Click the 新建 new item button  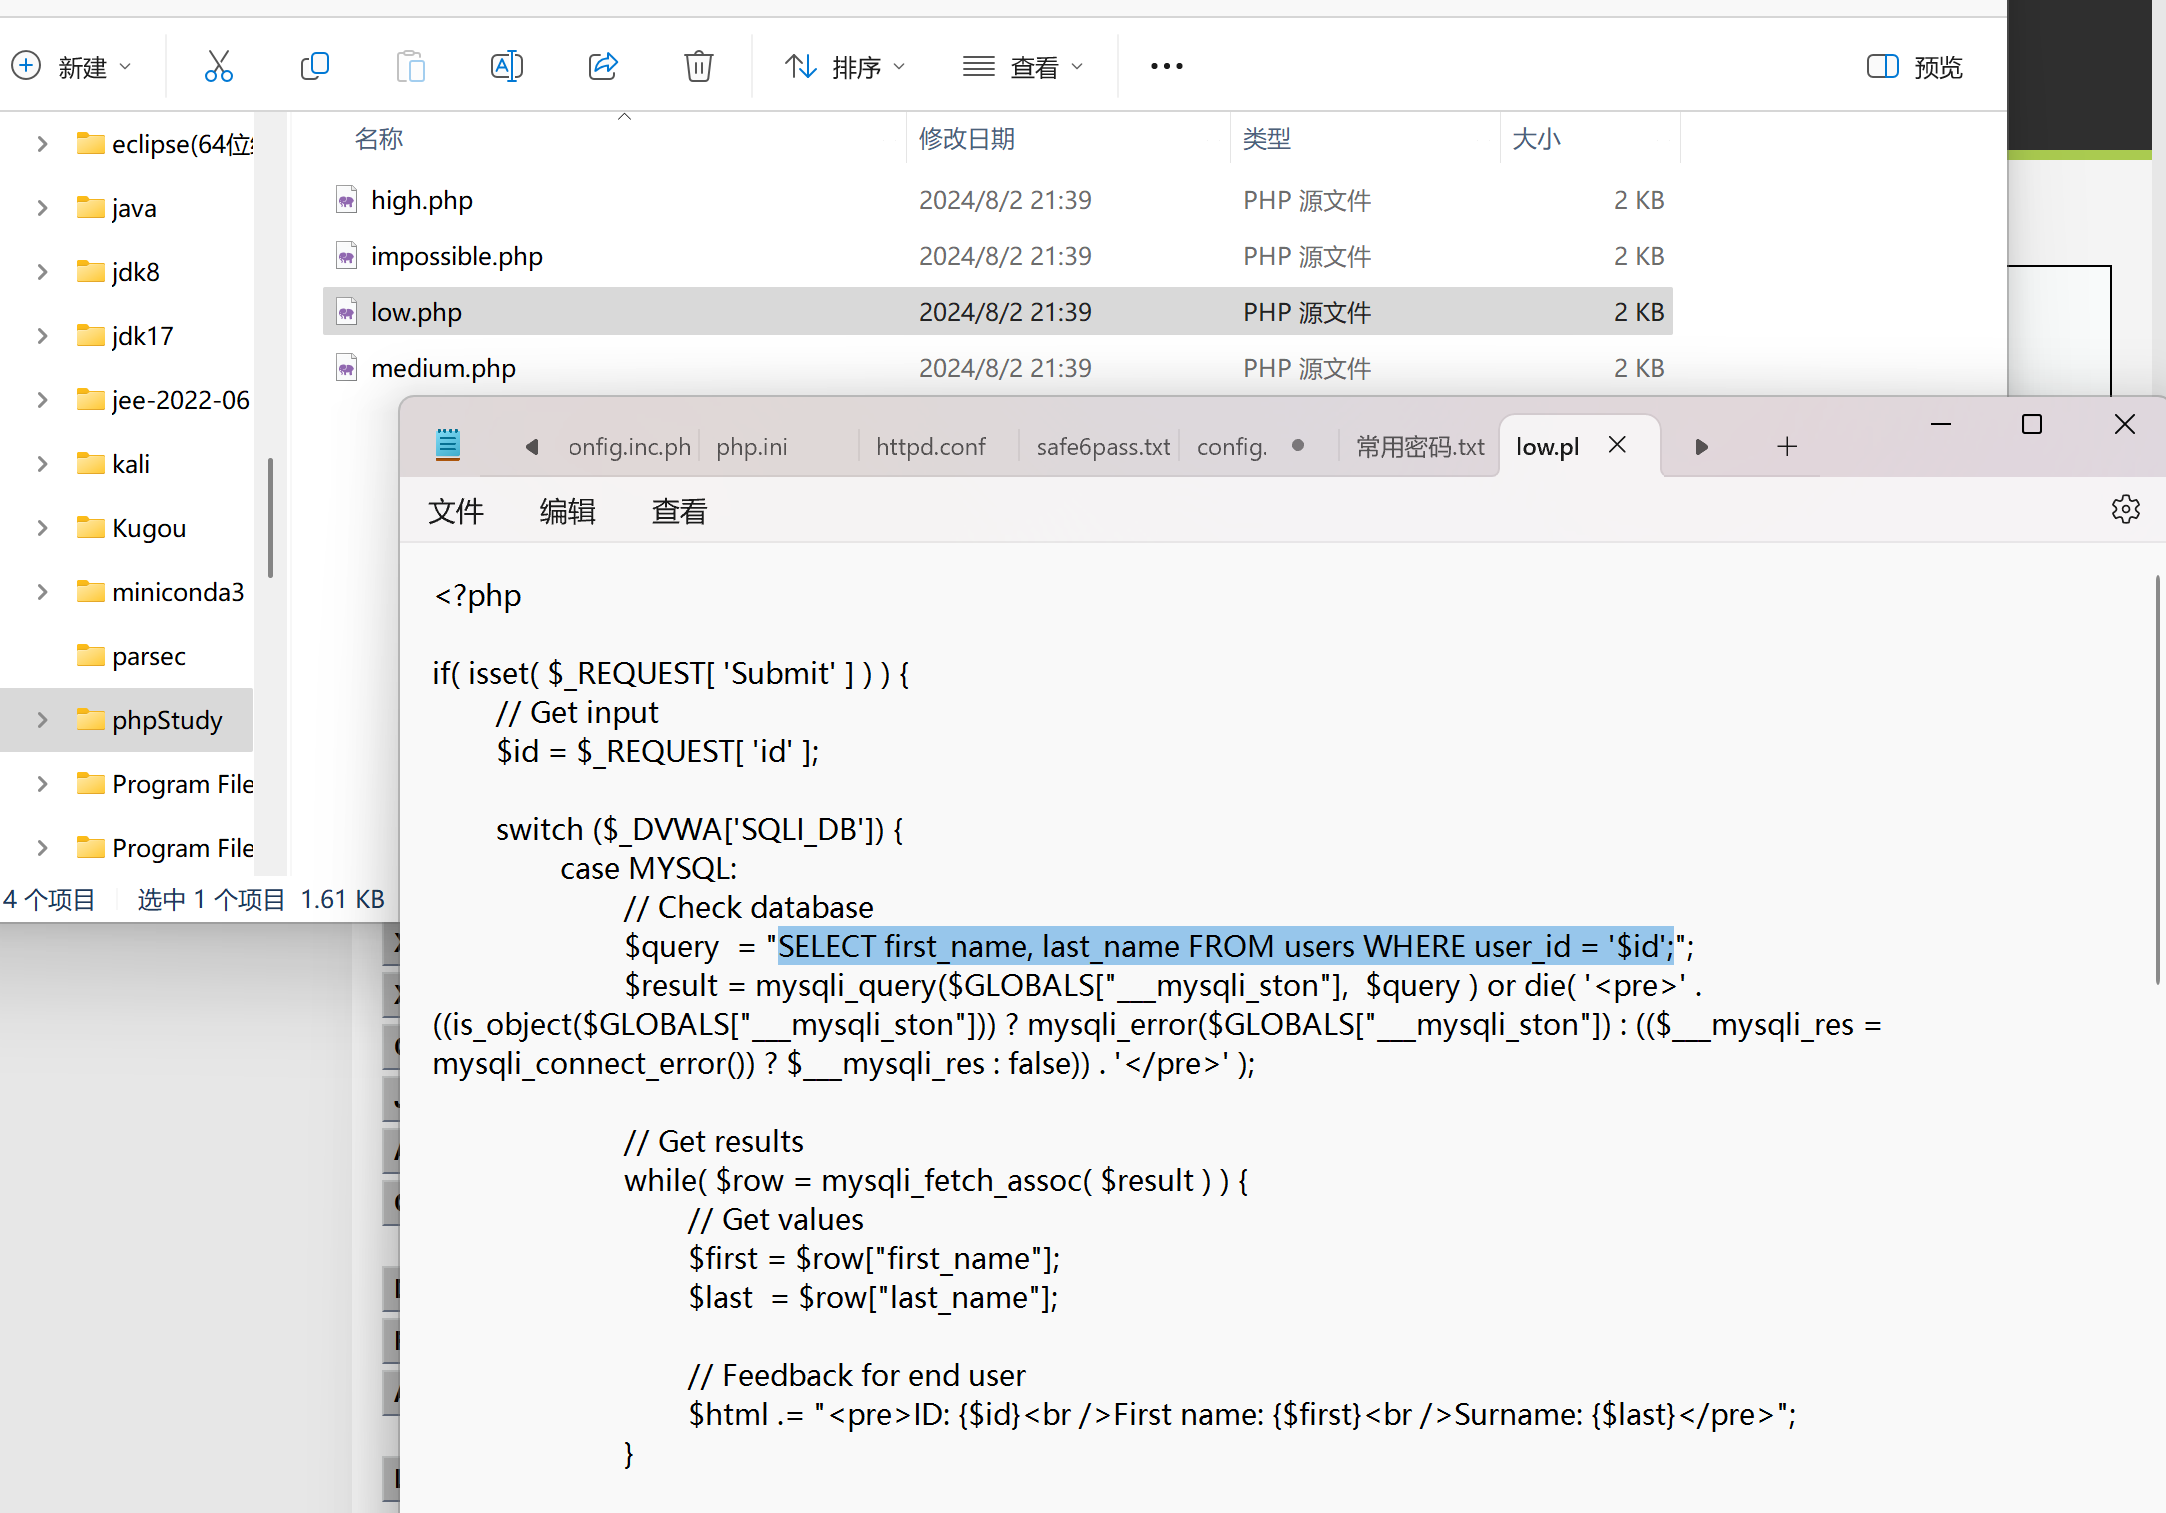(x=70, y=67)
